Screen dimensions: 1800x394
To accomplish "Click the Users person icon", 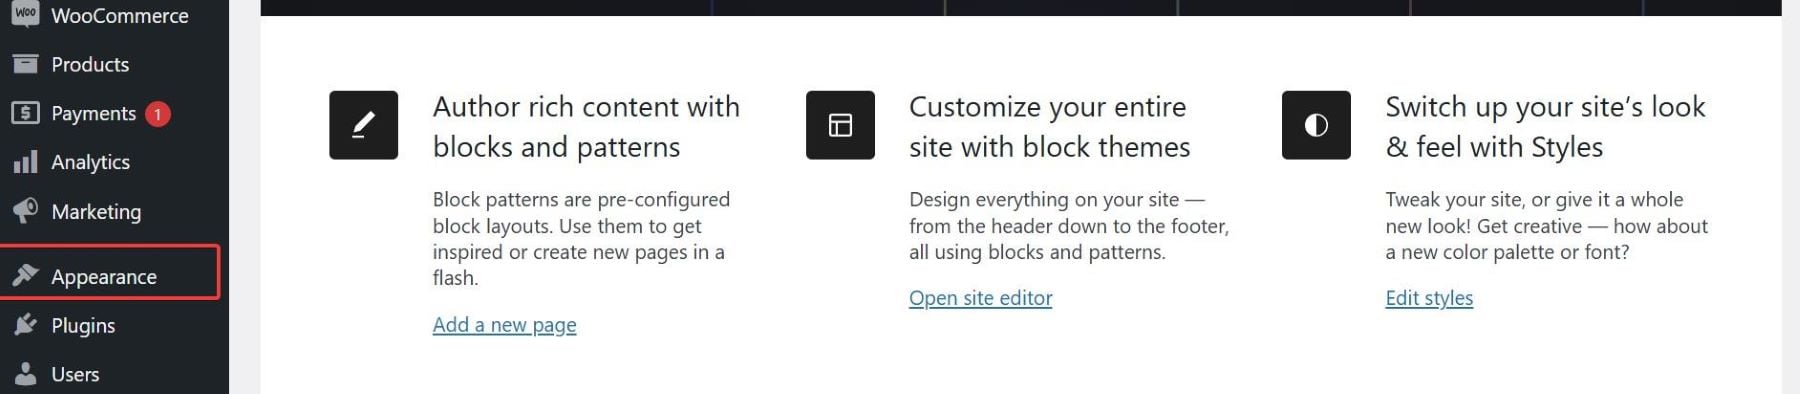I will (x=25, y=374).
